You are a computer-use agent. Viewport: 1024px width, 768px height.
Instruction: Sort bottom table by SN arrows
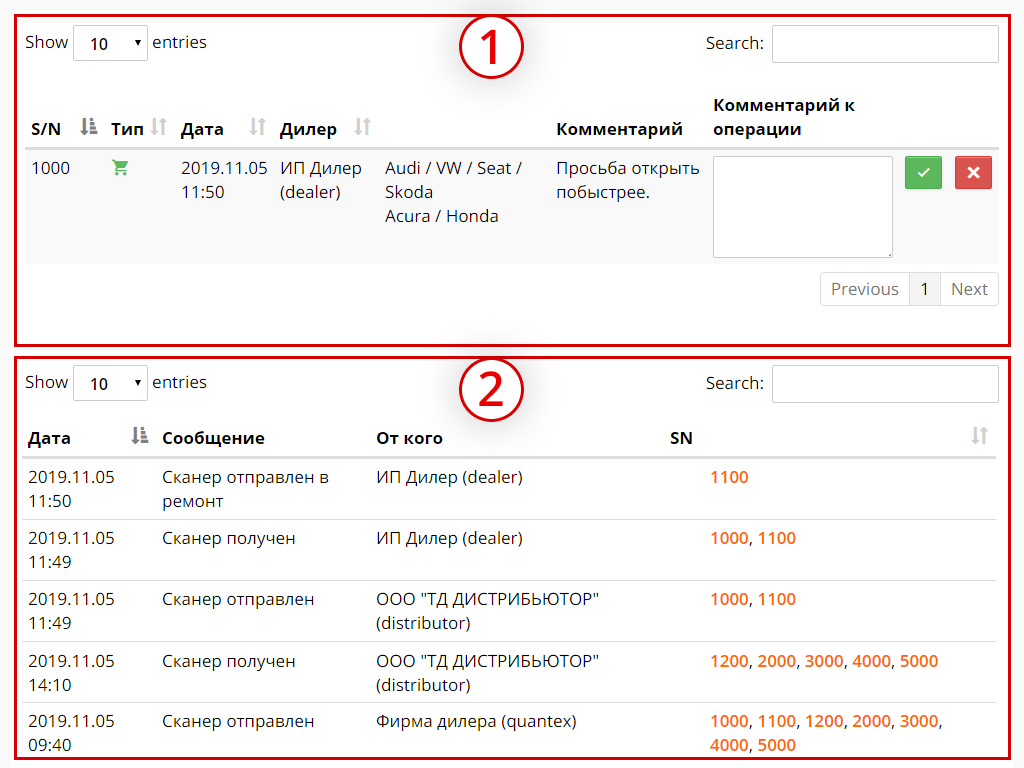click(x=979, y=436)
